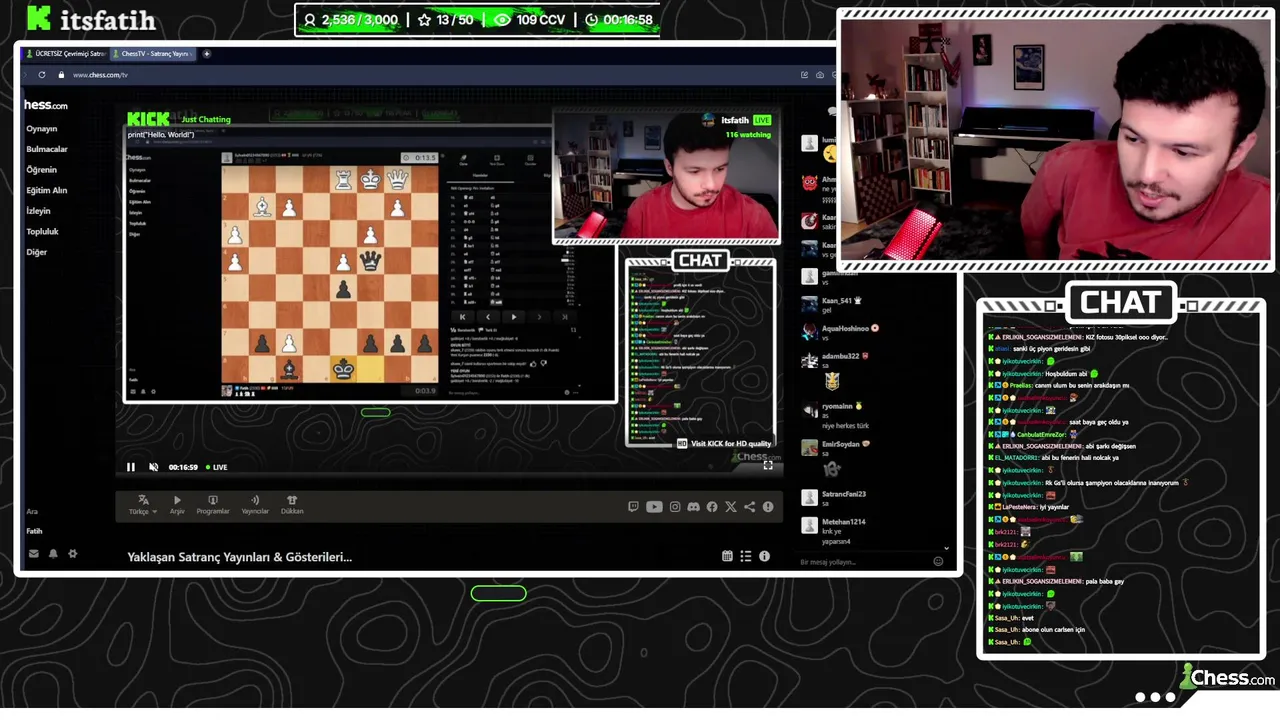Switch to the ÜCRETSİZ Çevrimiçi Satranç browser tab
Image resolution: width=1280 pixels, height=720 pixels.
pyautogui.click(x=65, y=53)
